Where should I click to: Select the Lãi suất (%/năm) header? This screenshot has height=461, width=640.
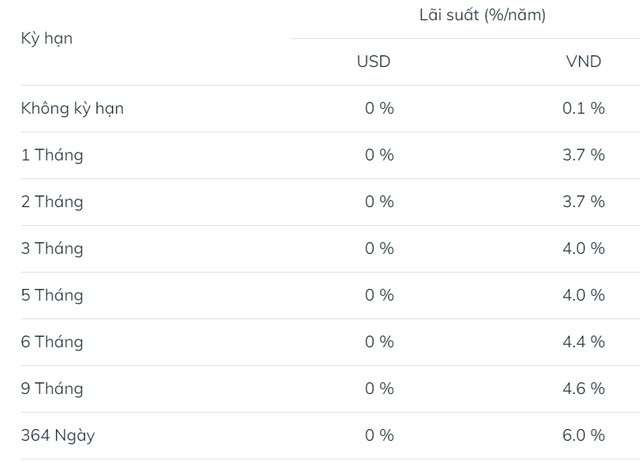(x=482, y=15)
